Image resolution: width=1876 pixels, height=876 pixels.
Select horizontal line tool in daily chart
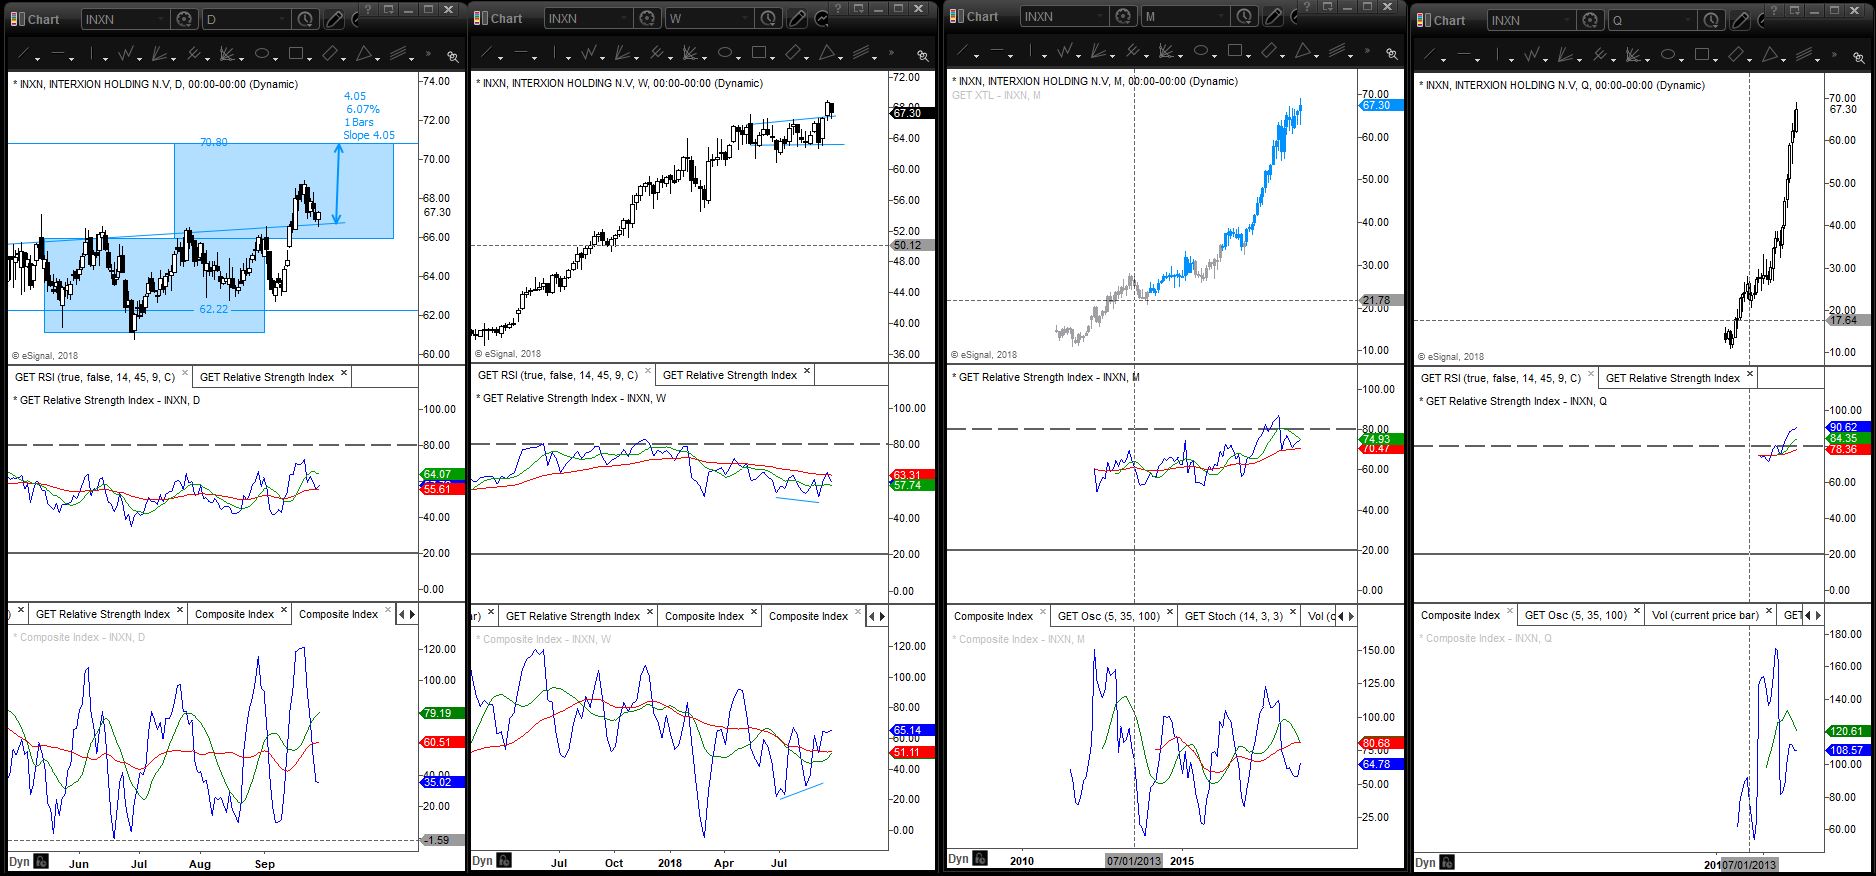tap(58, 54)
